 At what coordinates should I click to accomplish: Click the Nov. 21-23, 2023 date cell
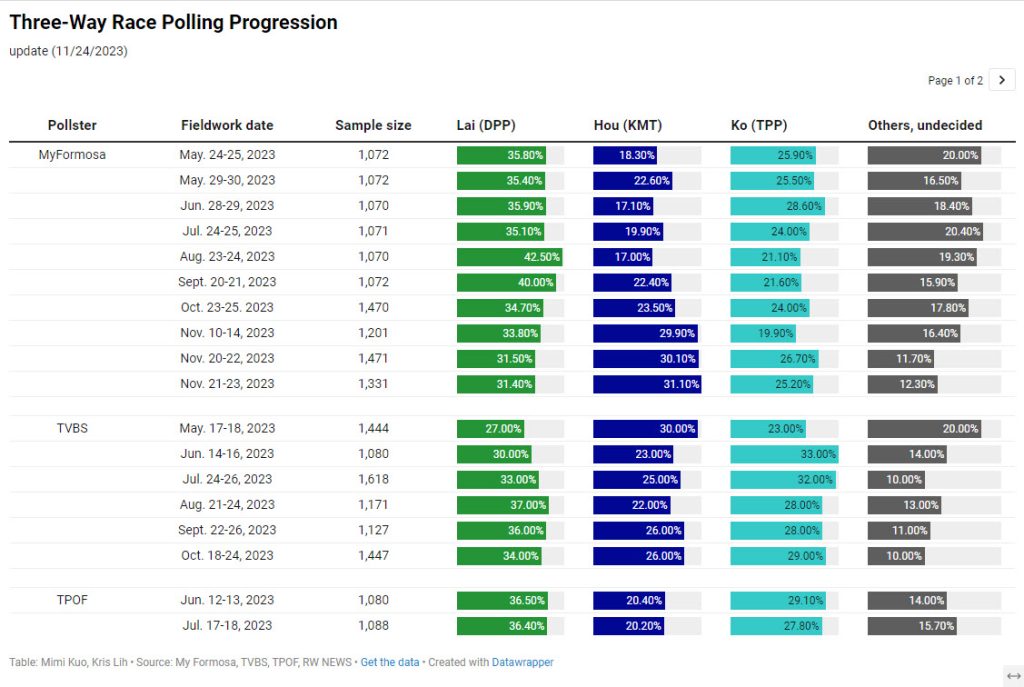pyautogui.click(x=227, y=384)
